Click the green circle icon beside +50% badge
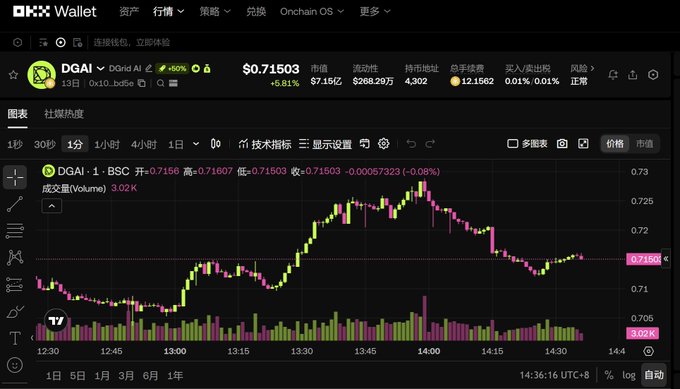The width and height of the screenshot is (680, 389). tap(196, 69)
